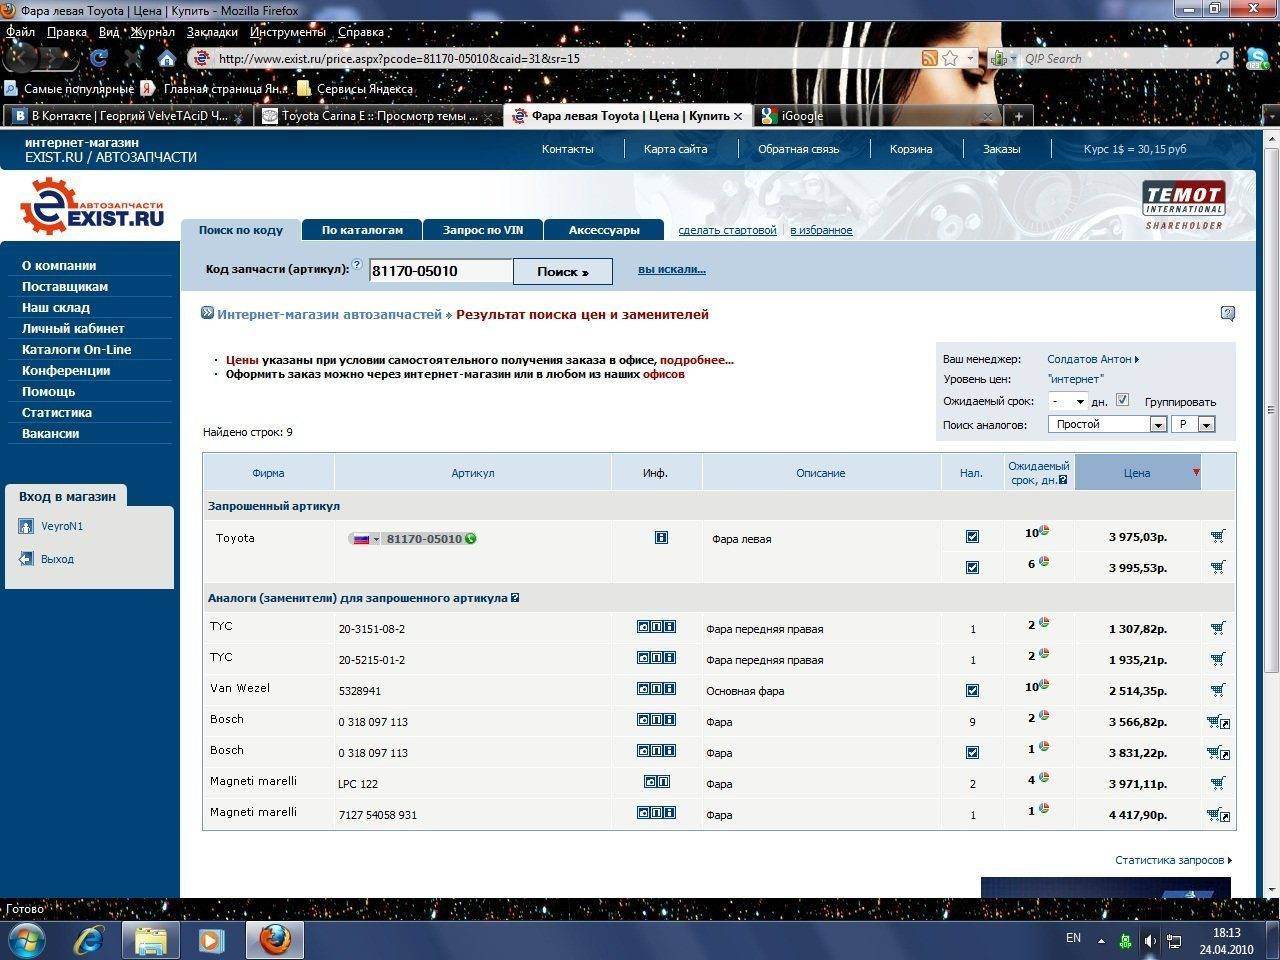Open Firefox from Windows taskbar
The height and width of the screenshot is (960, 1280).
tap(275, 940)
